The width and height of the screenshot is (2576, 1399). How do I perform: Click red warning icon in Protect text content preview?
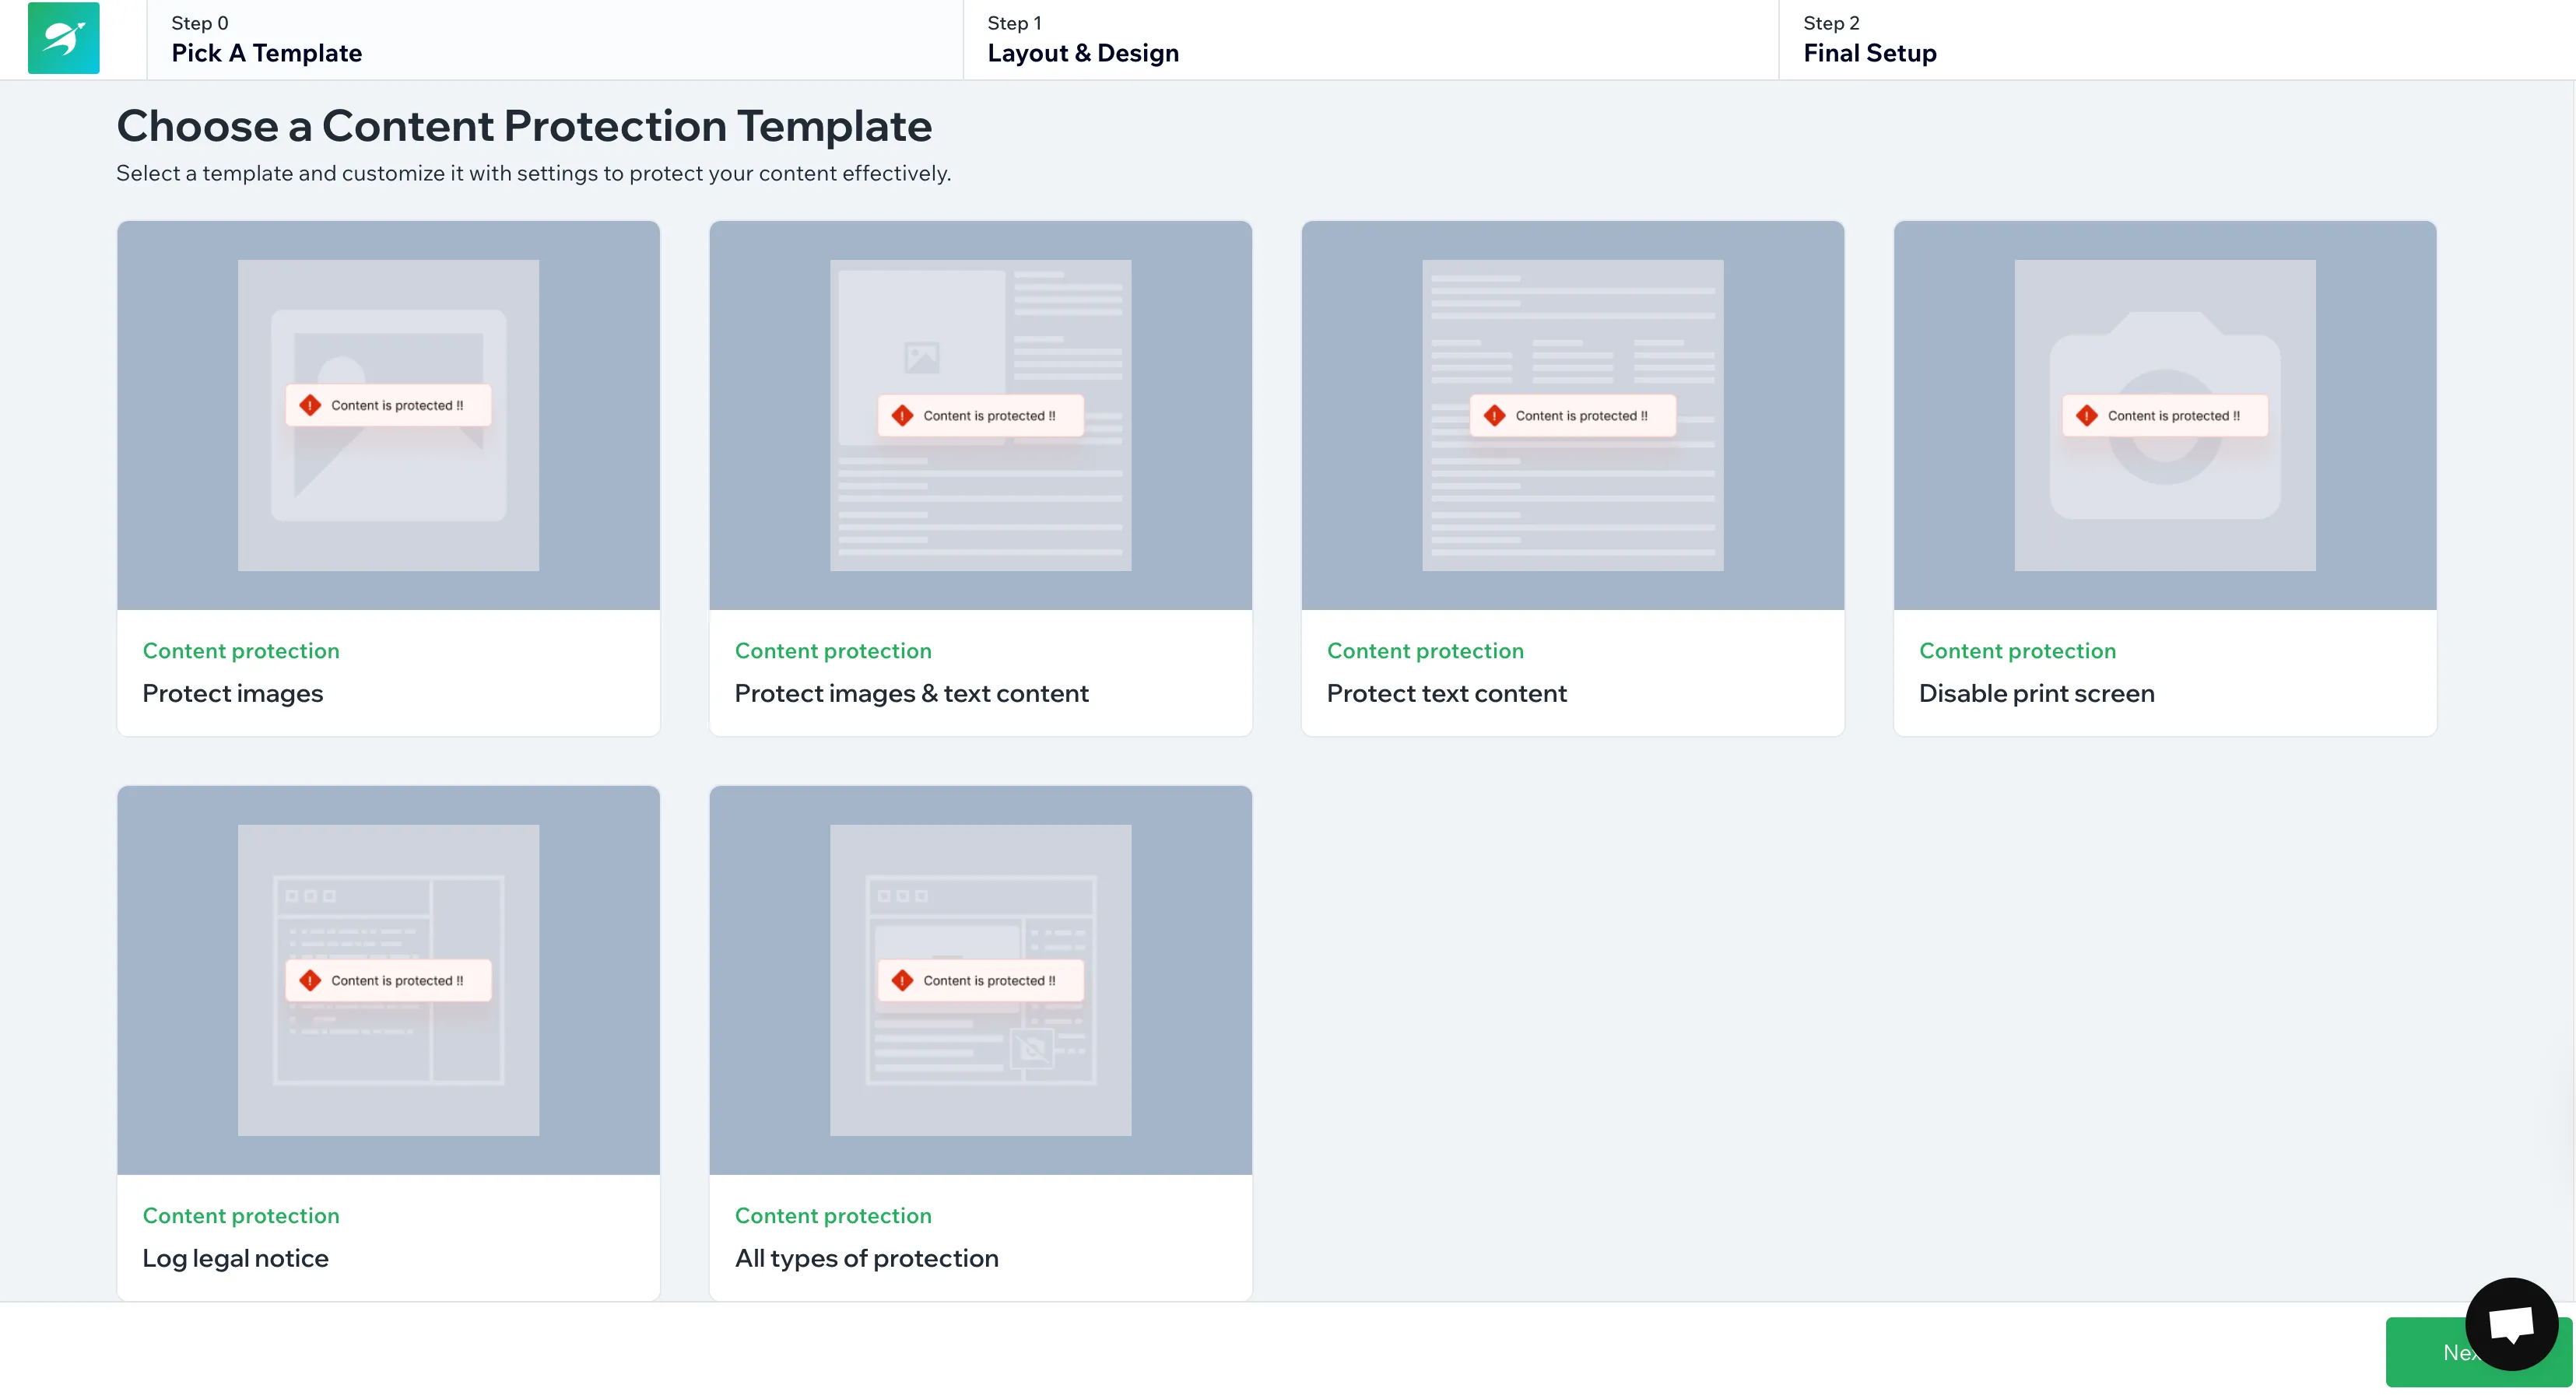pyautogui.click(x=1494, y=415)
